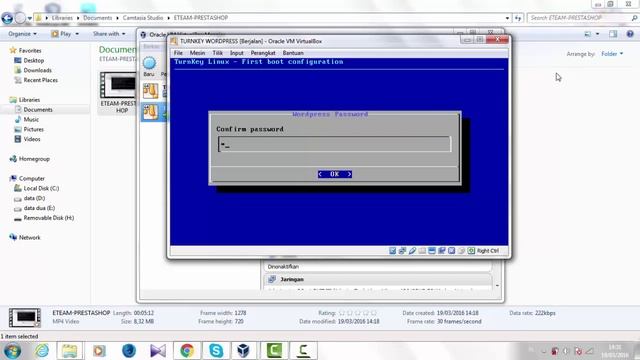Click Documents in the address breadcrumb

(98, 18)
